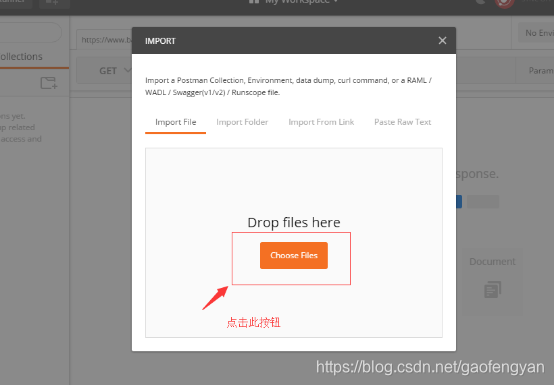This screenshot has height=386, width=554.
Task: Click the blue button behind the dialog
Action: click(459, 202)
